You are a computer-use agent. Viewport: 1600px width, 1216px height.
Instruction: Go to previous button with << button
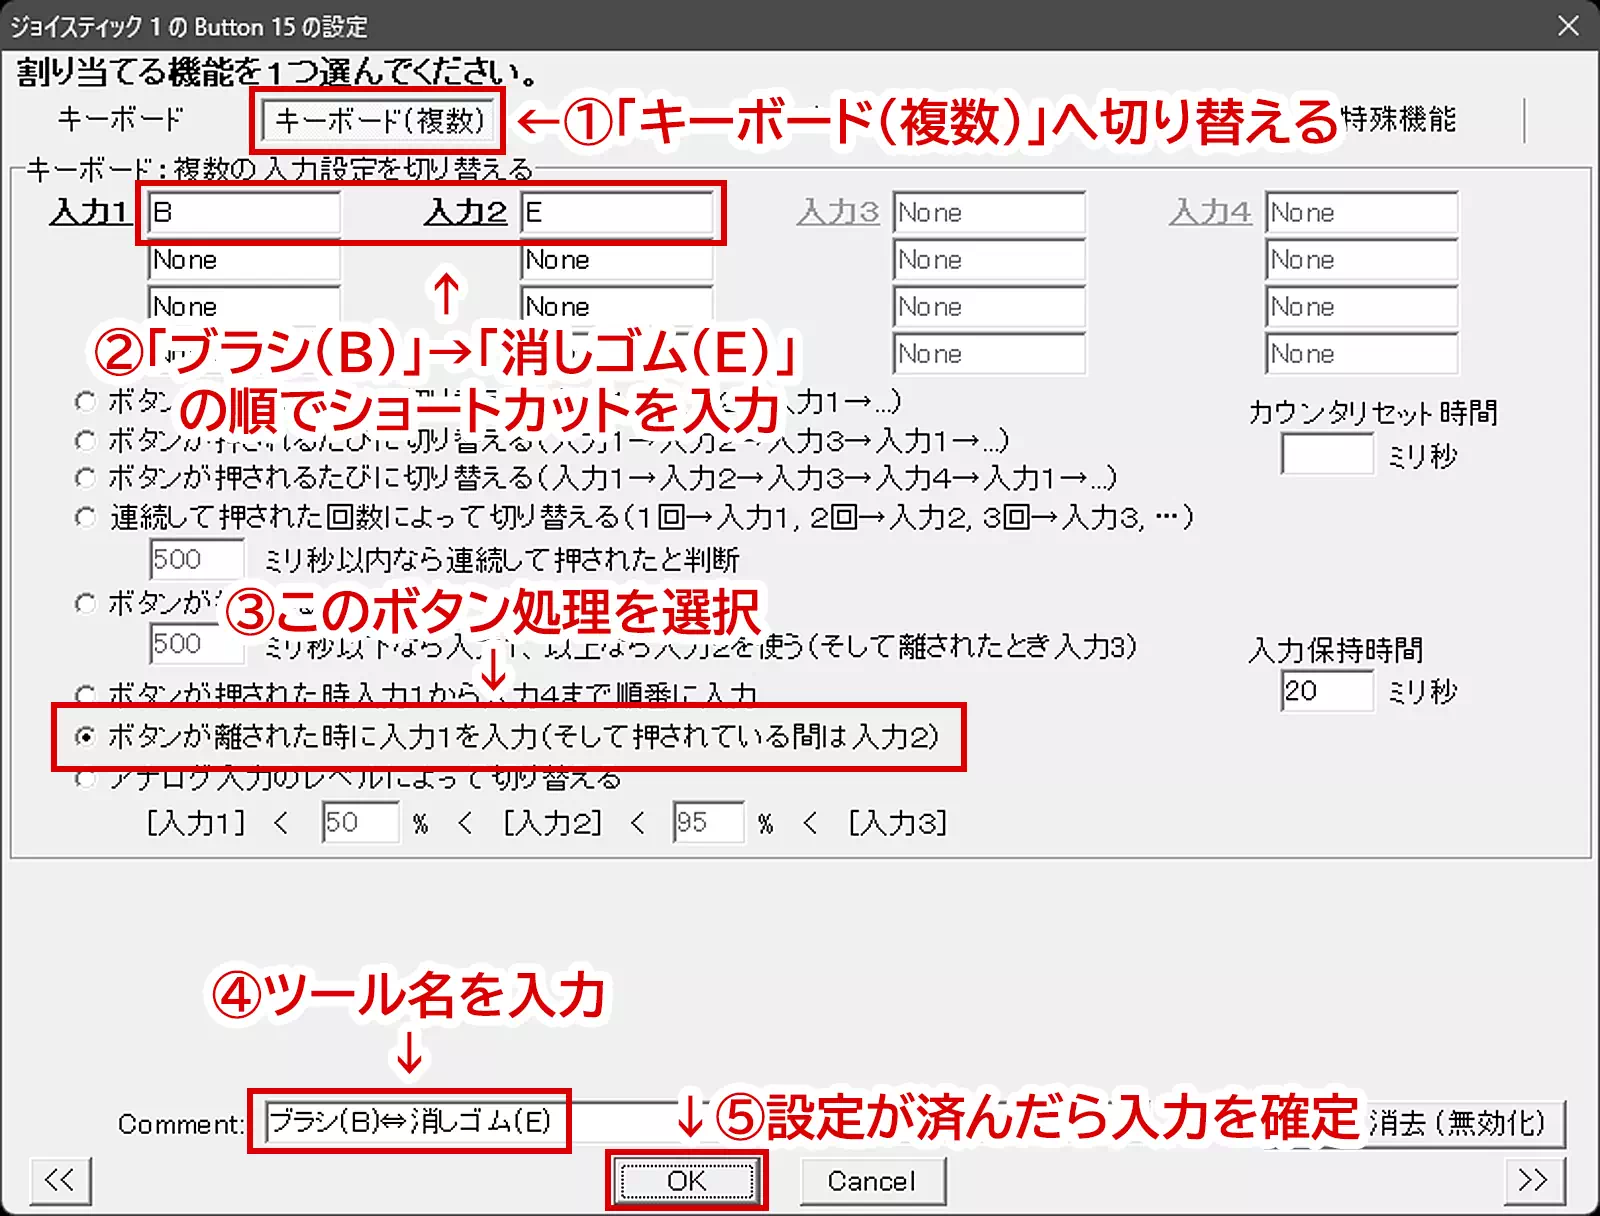[61, 1181]
